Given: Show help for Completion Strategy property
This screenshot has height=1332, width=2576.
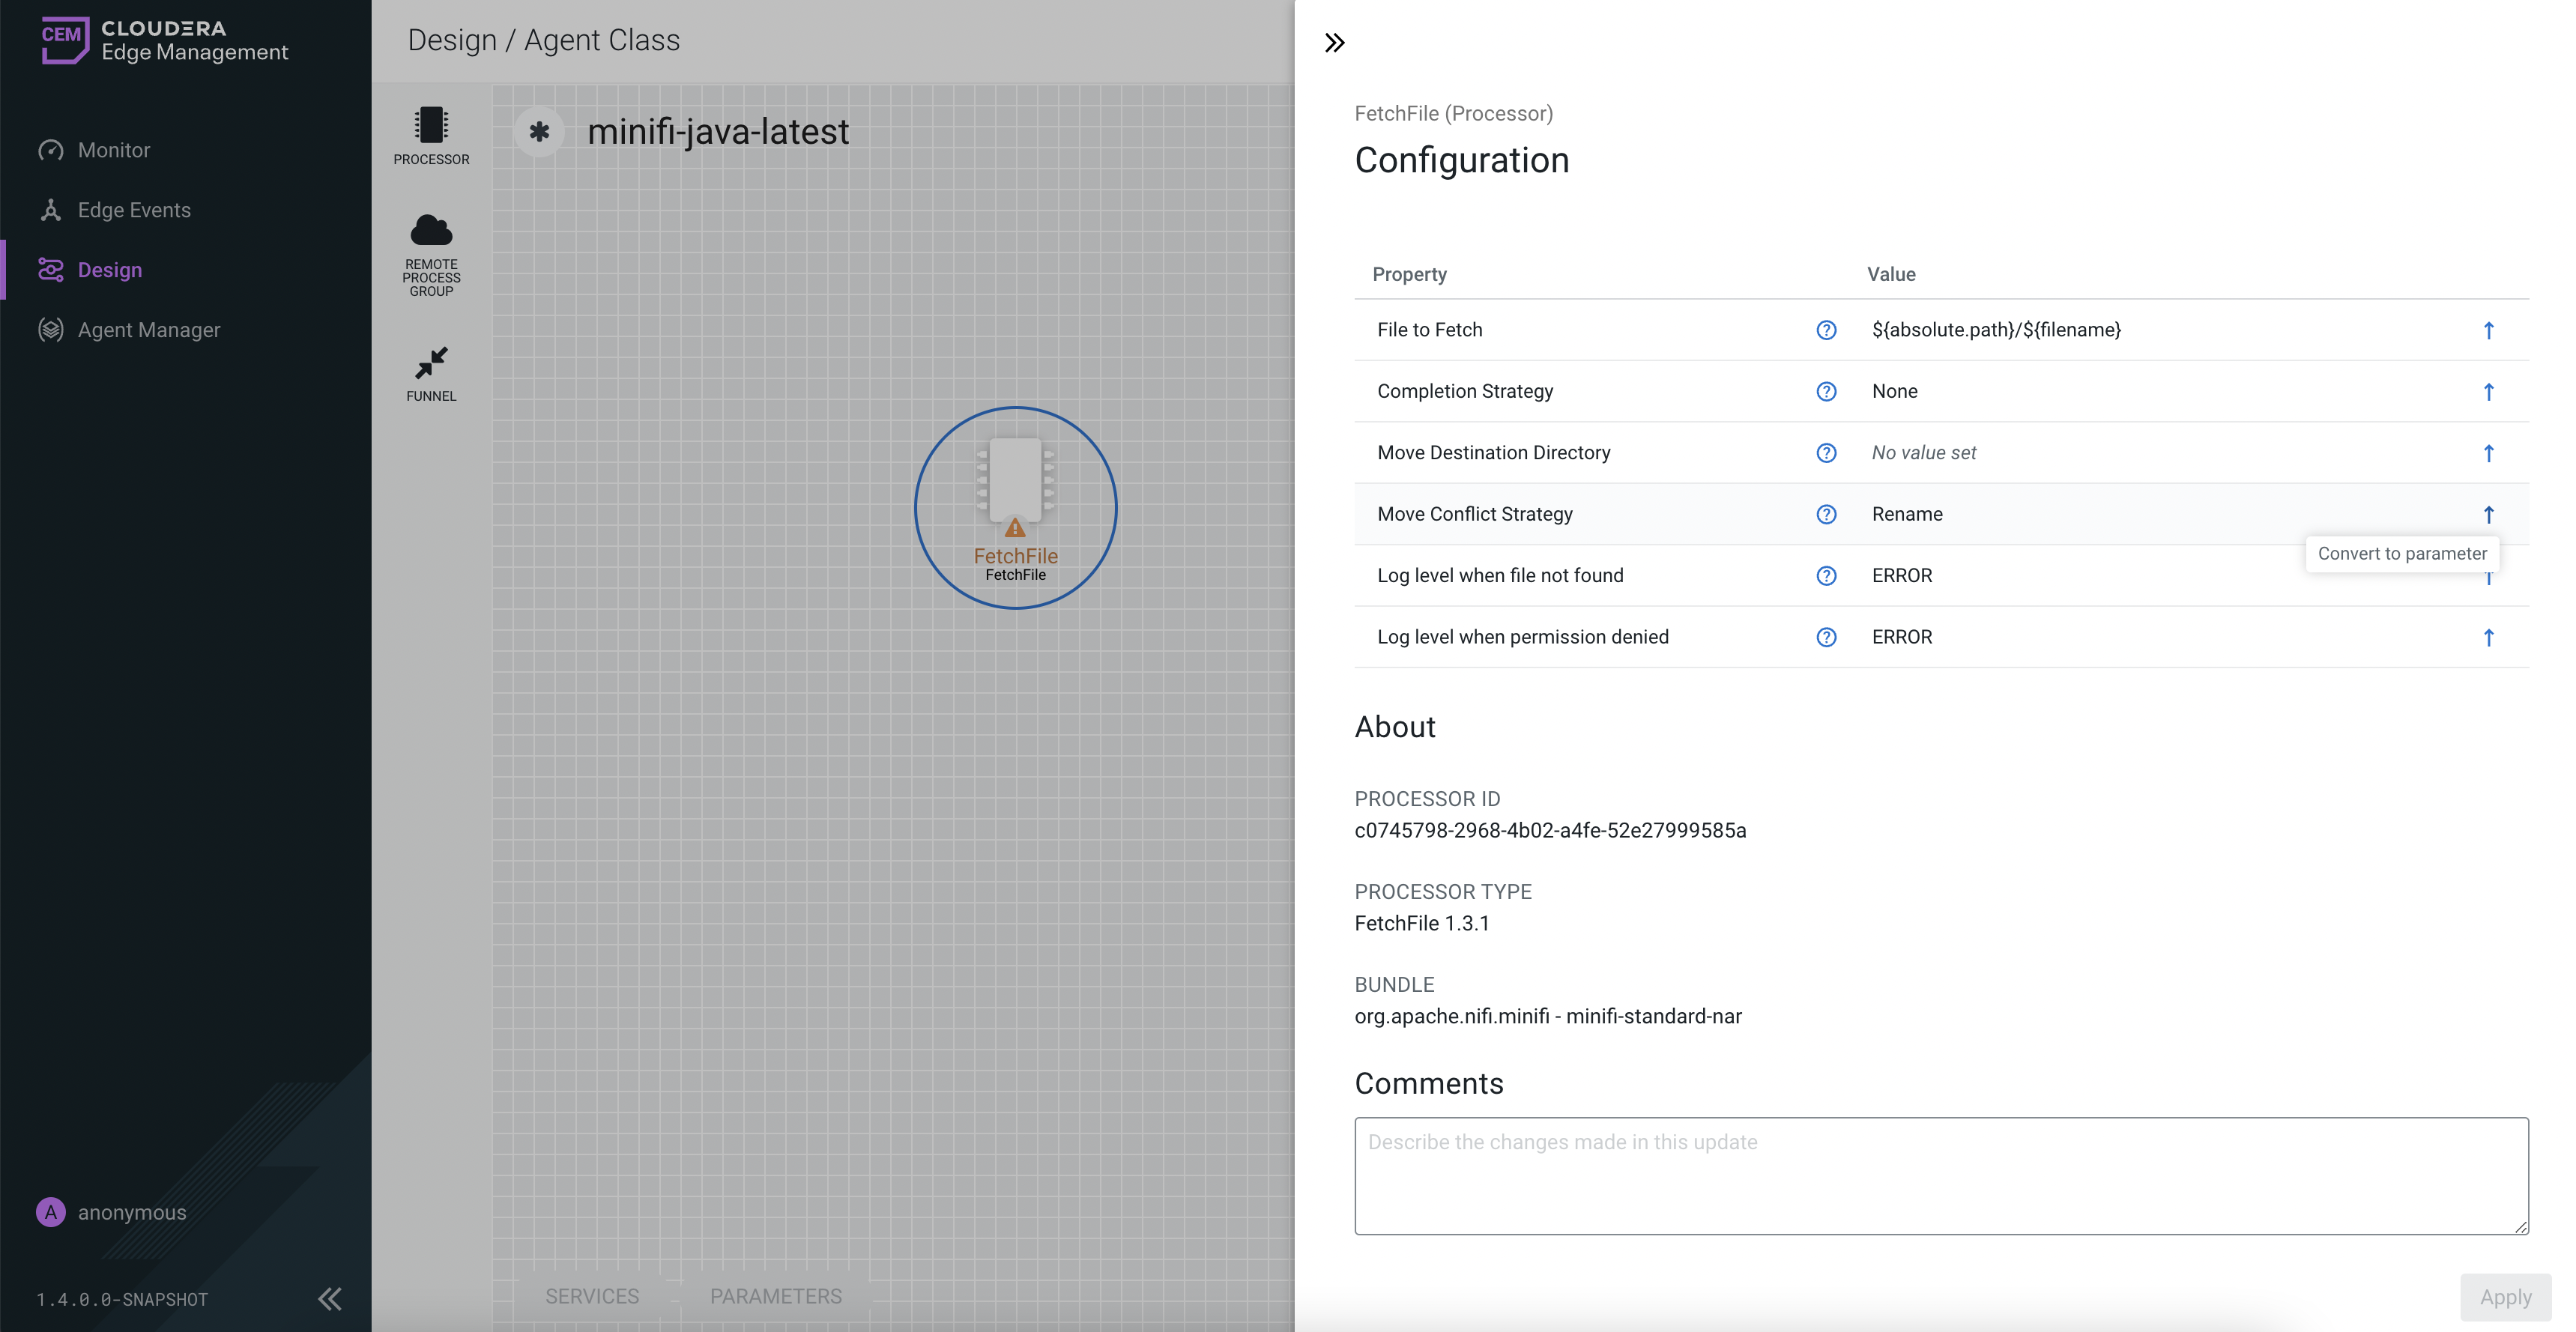Looking at the screenshot, I should point(1826,391).
